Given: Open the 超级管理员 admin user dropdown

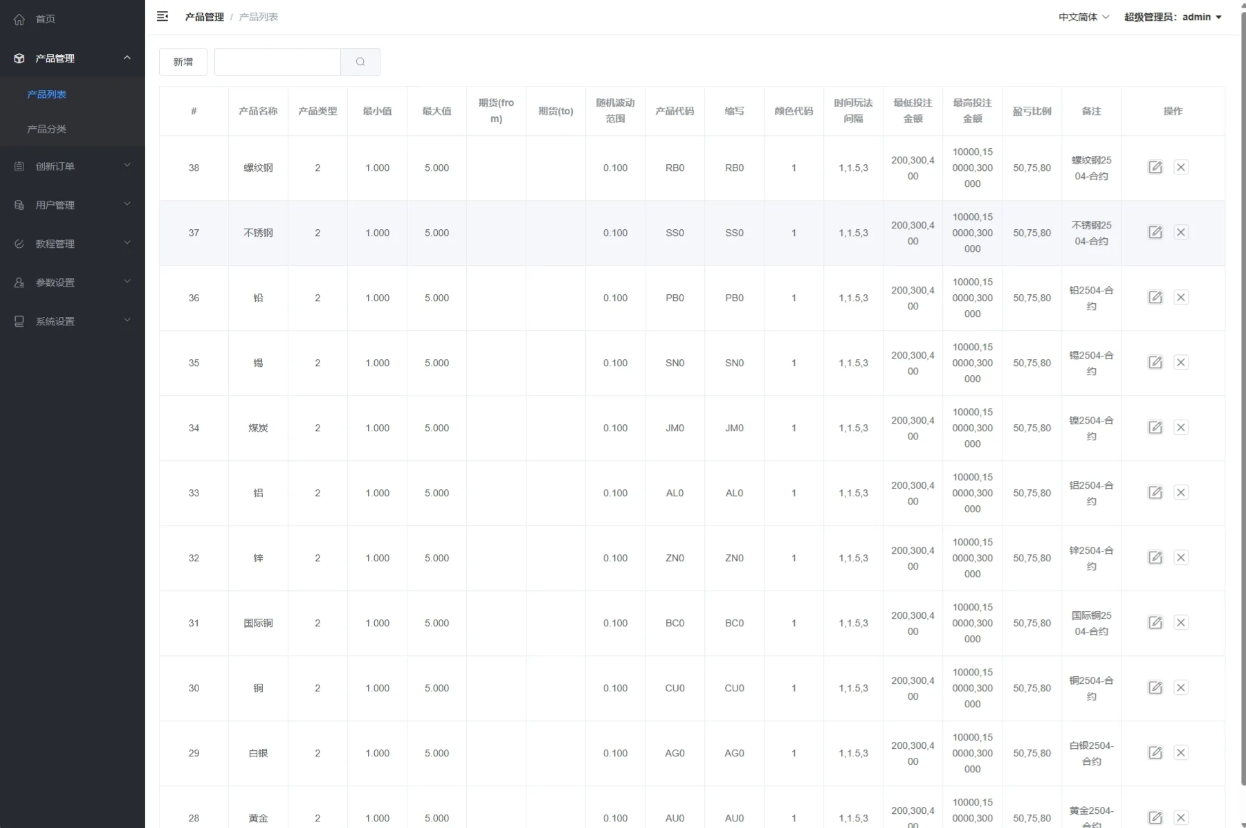Looking at the screenshot, I should pyautogui.click(x=1172, y=17).
